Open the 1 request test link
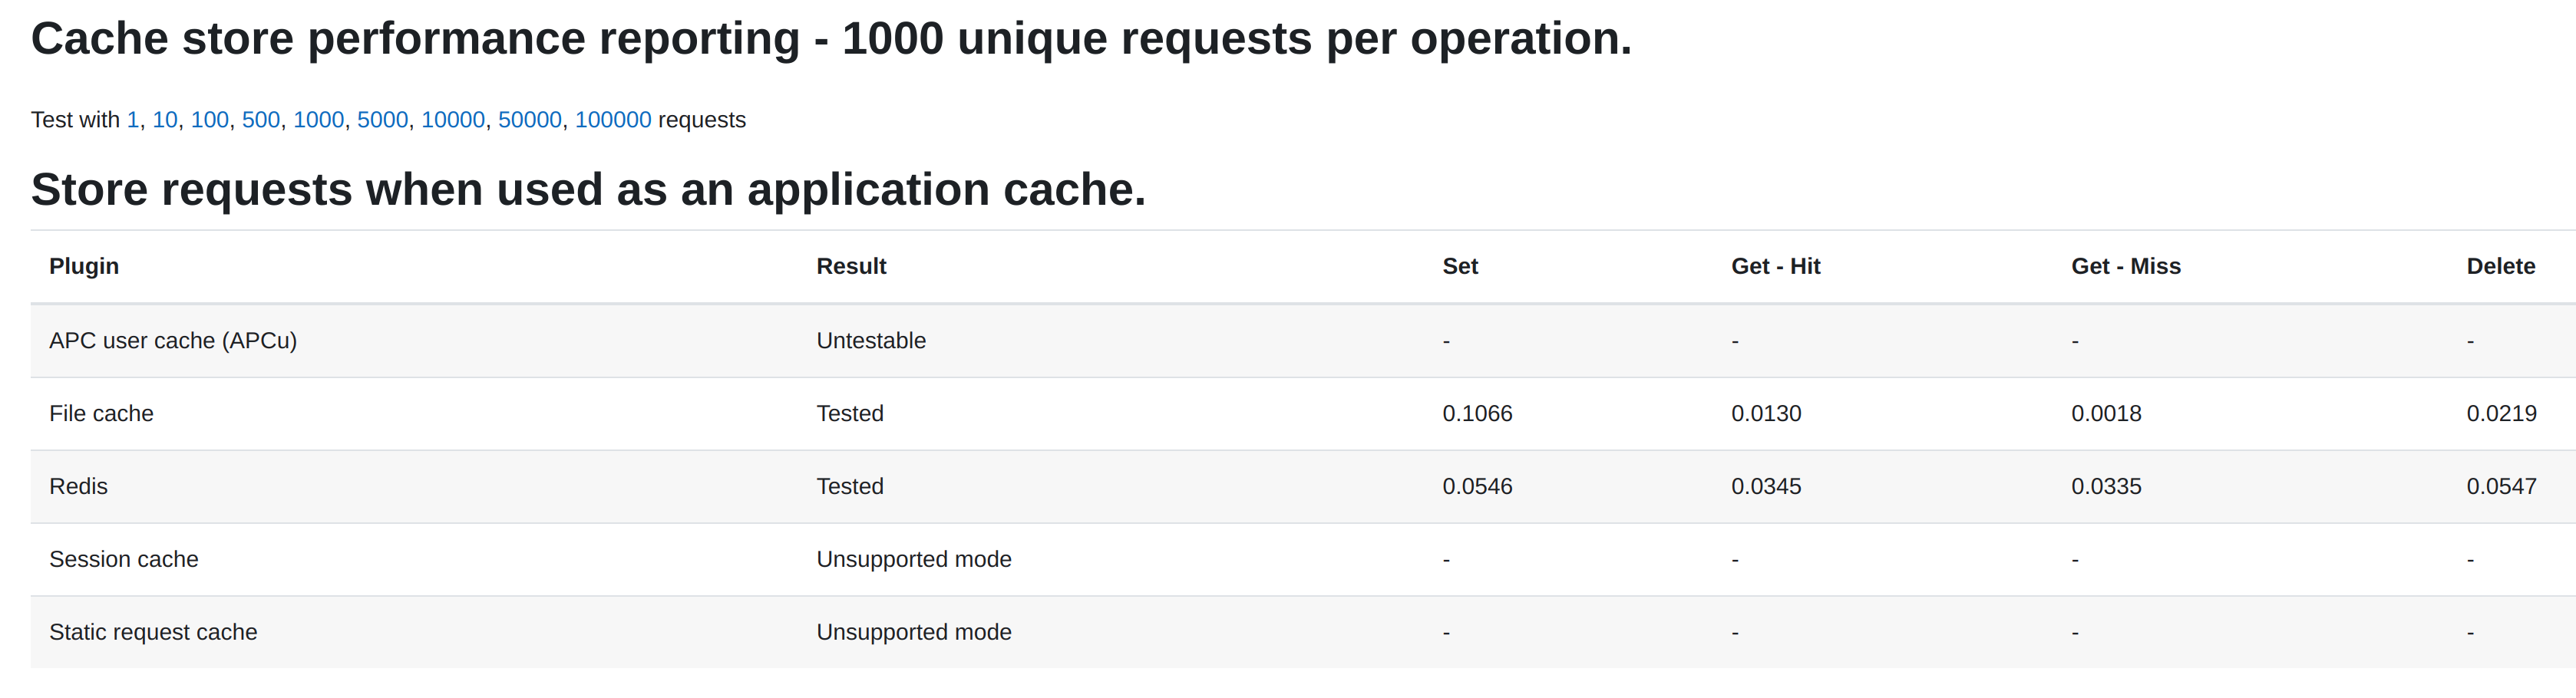This screenshot has height=698, width=2576. coord(132,120)
